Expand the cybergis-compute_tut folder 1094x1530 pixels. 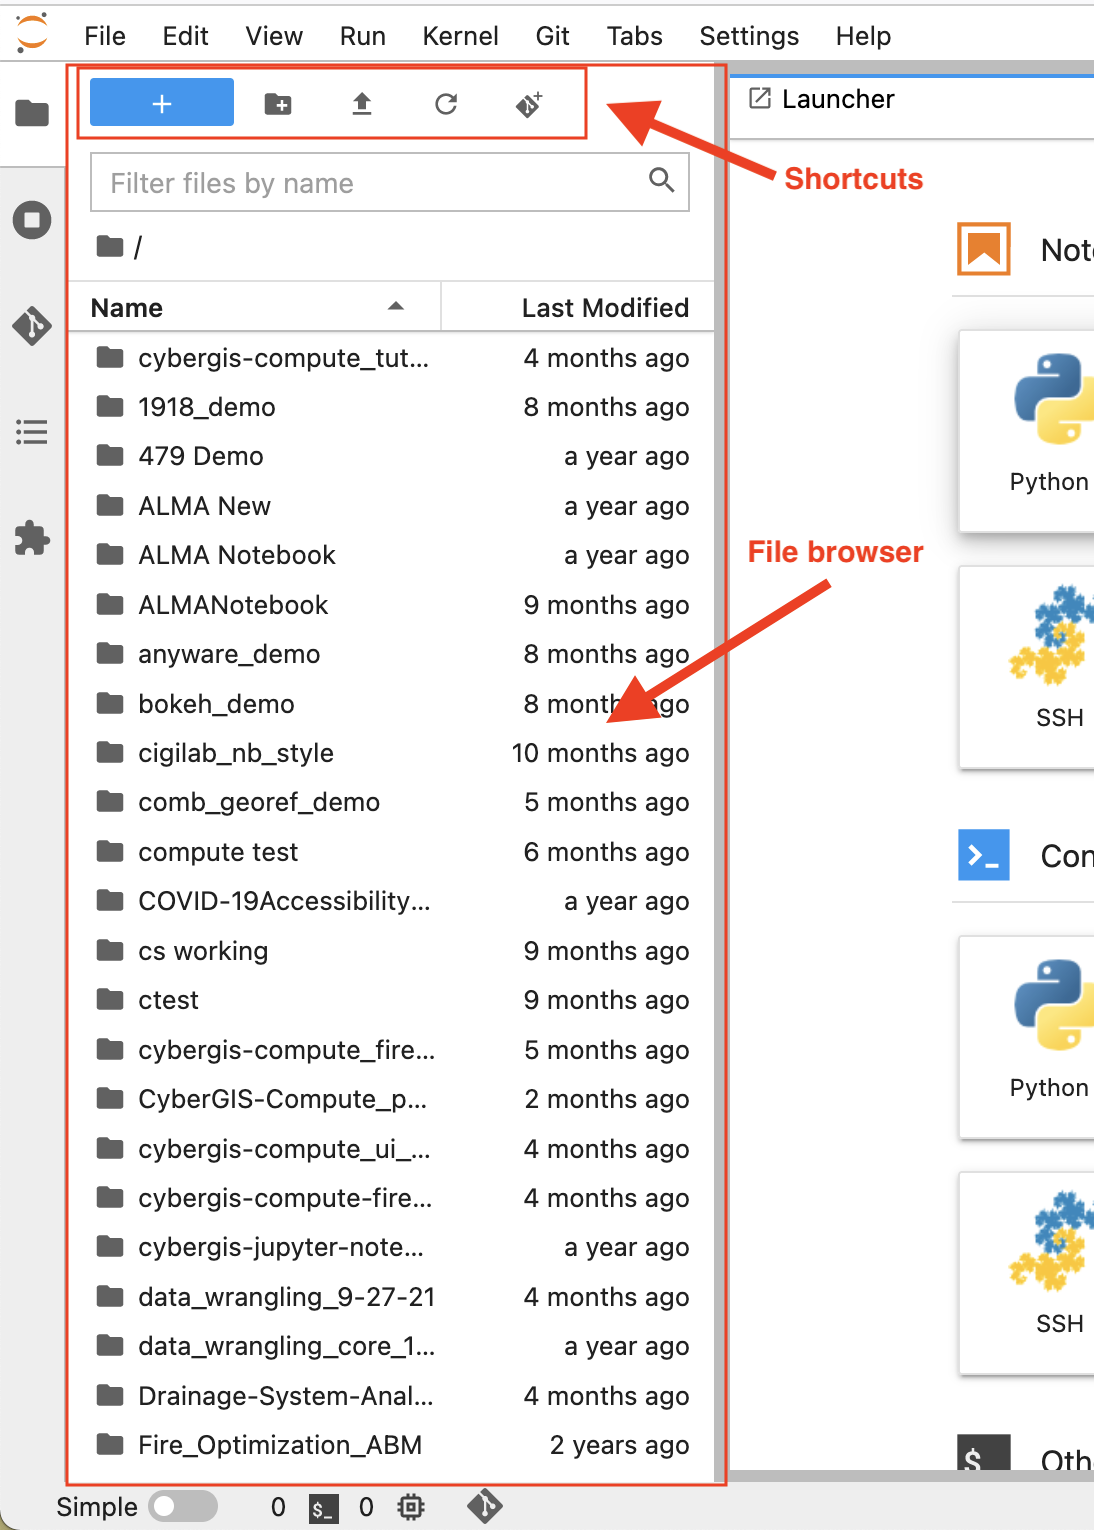tap(284, 358)
